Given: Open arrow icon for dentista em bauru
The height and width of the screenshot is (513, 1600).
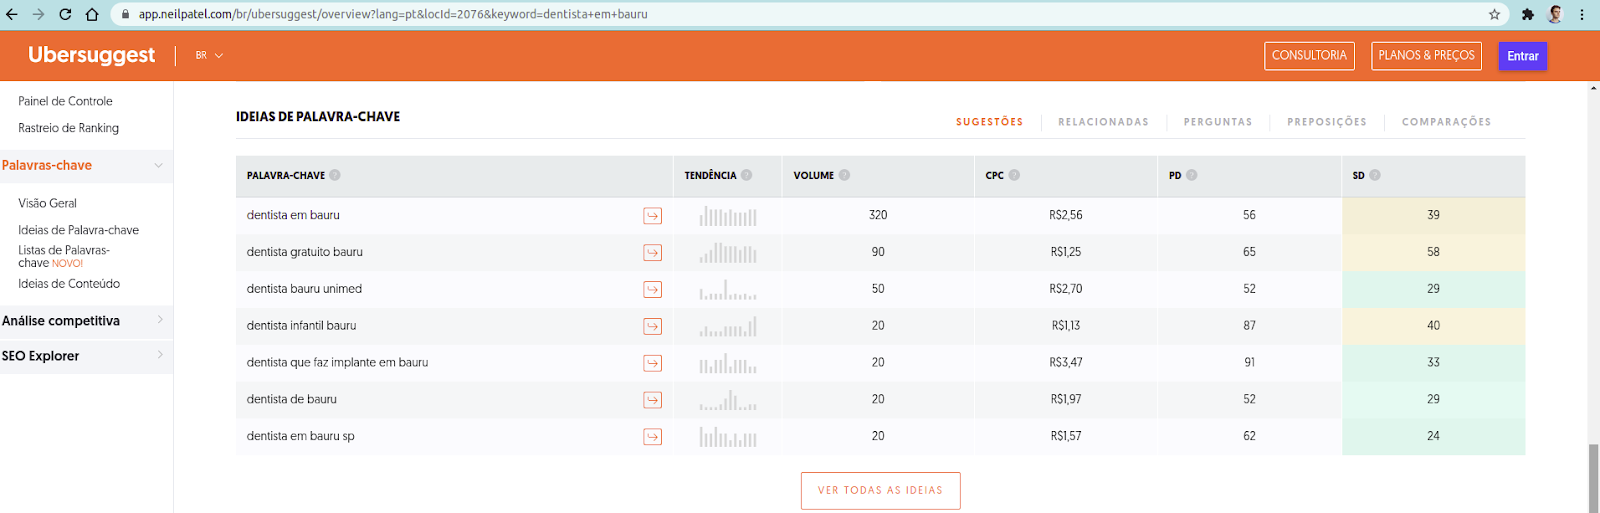Looking at the screenshot, I should point(652,216).
